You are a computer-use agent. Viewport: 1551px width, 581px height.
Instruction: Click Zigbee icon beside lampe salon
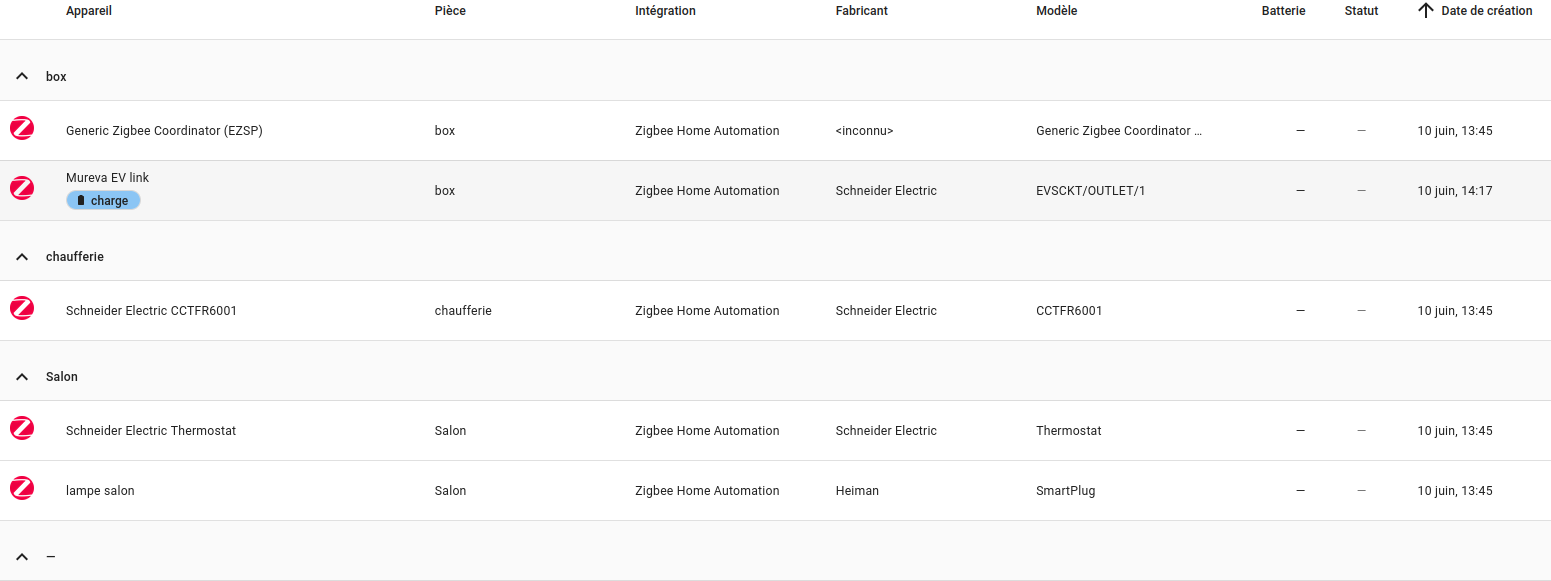22,488
